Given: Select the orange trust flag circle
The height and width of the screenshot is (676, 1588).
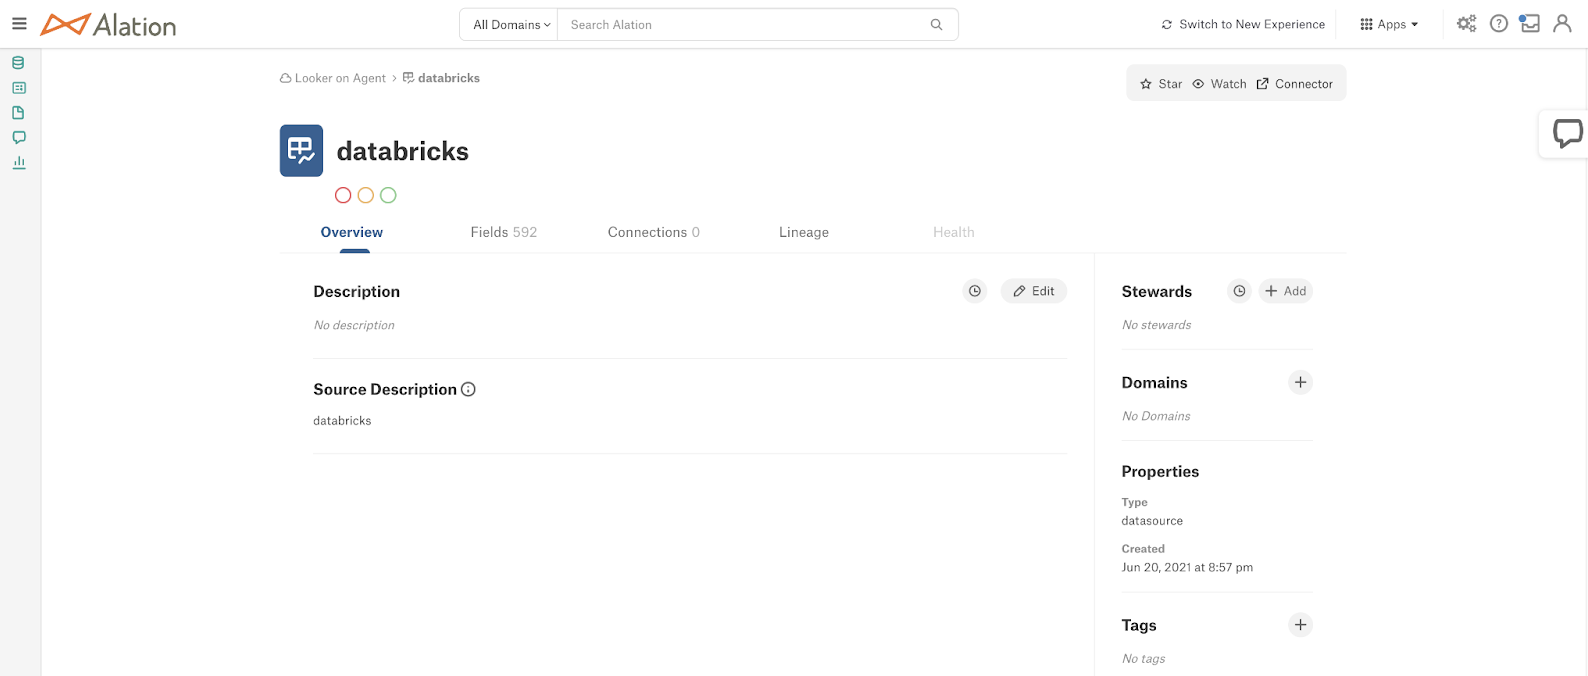Looking at the screenshot, I should tap(366, 196).
